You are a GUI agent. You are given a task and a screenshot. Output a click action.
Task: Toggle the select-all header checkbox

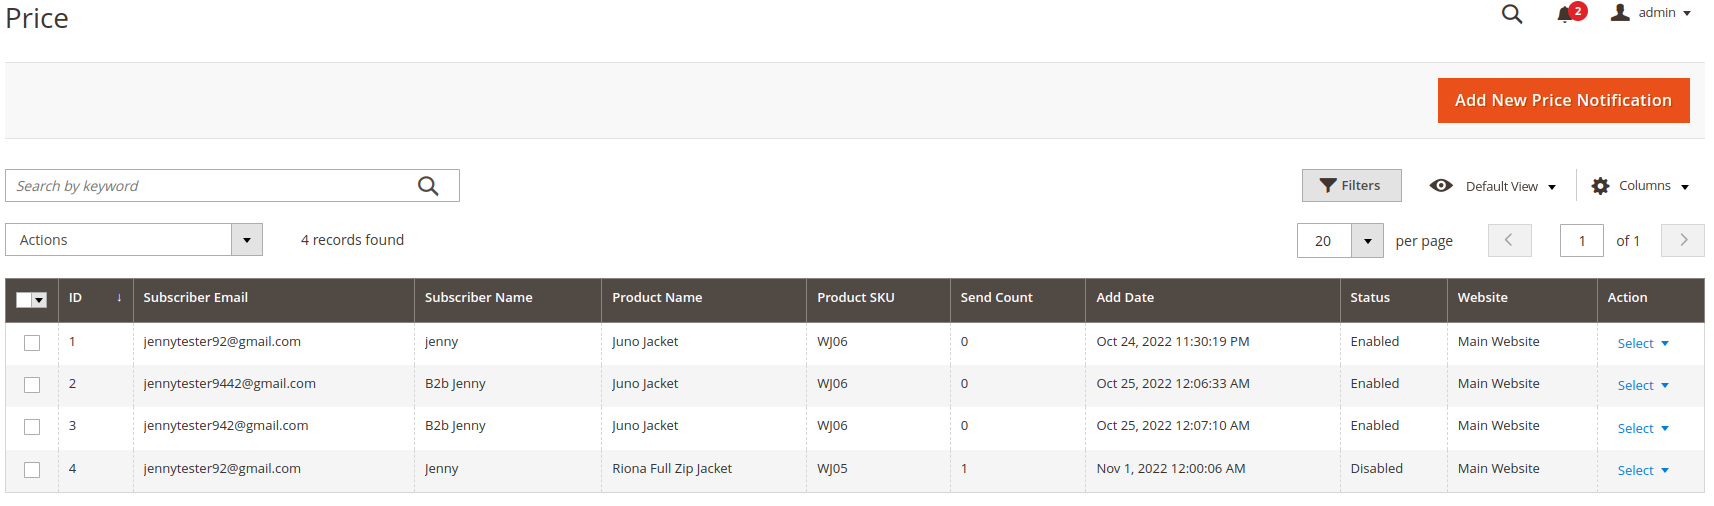click(x=24, y=300)
